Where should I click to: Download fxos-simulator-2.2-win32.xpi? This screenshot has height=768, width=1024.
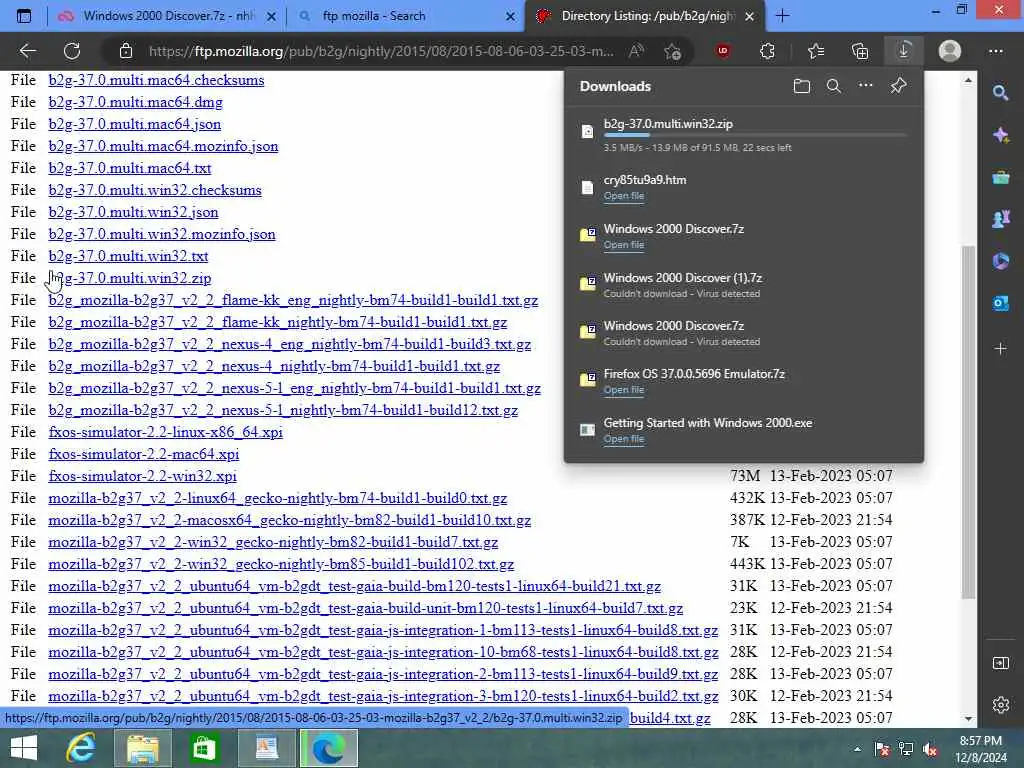(x=142, y=476)
